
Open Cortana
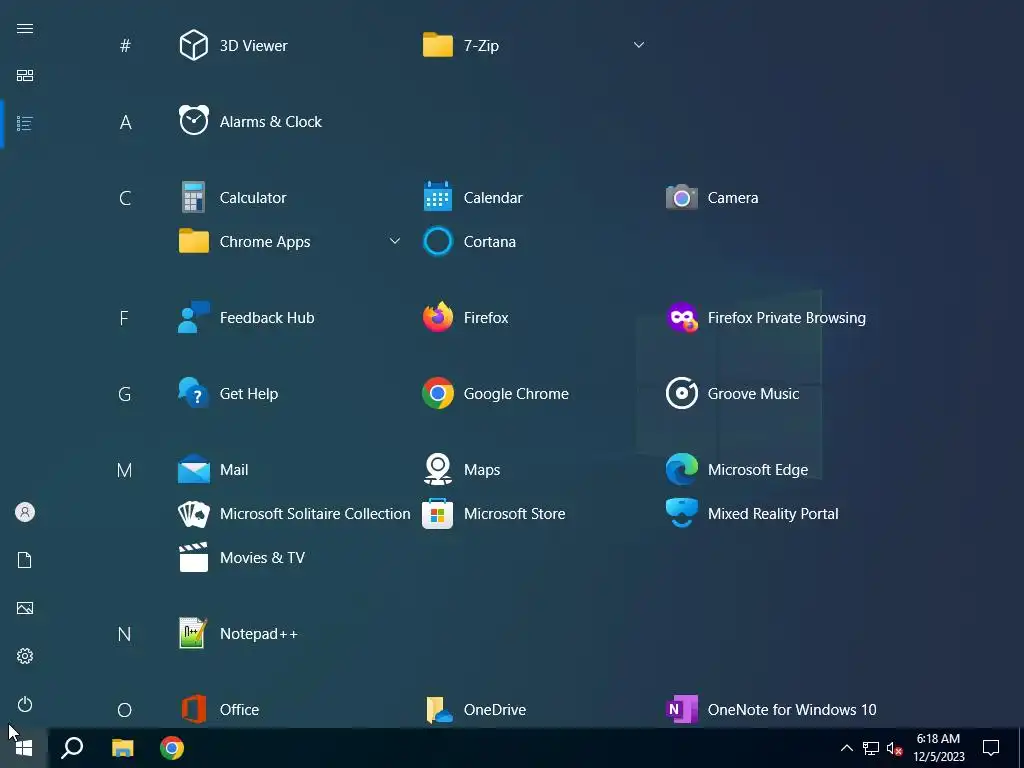tap(470, 242)
